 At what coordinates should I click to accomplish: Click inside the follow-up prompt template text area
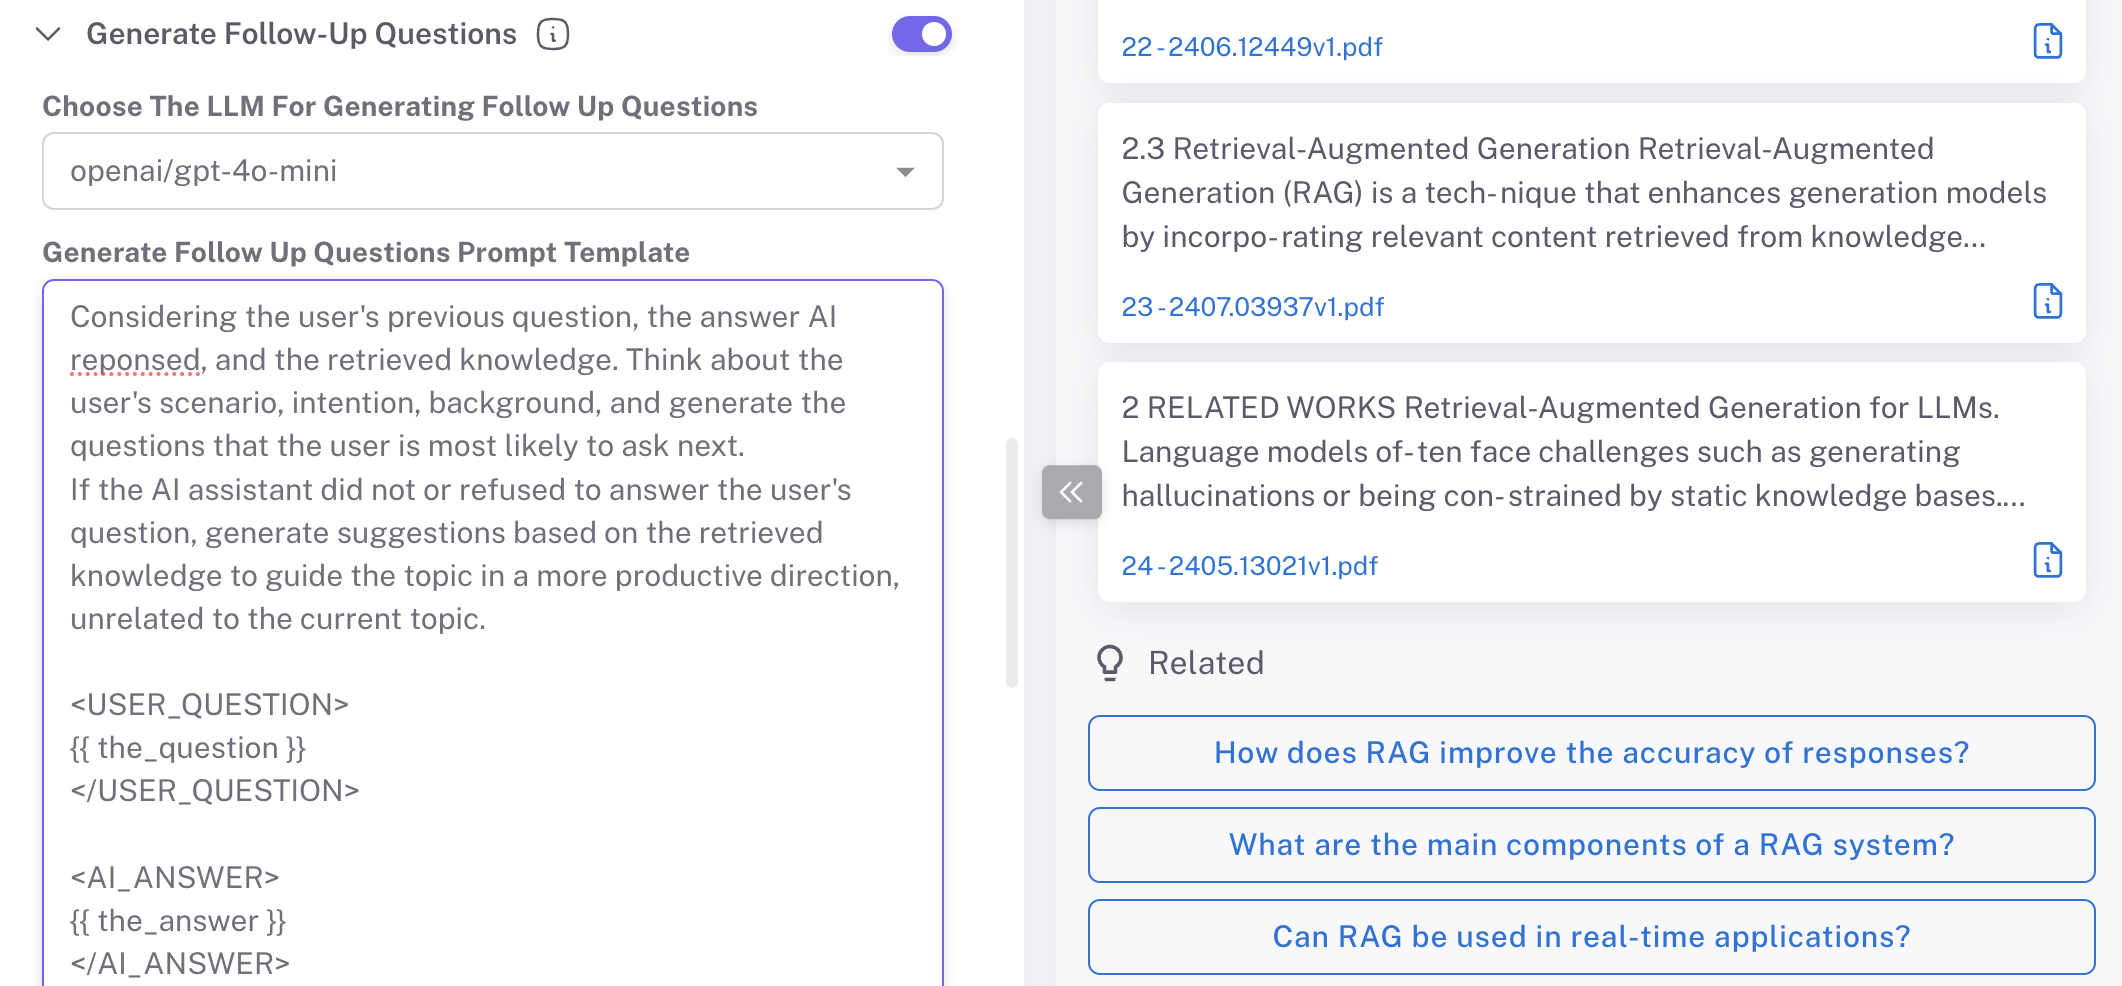(x=492, y=650)
